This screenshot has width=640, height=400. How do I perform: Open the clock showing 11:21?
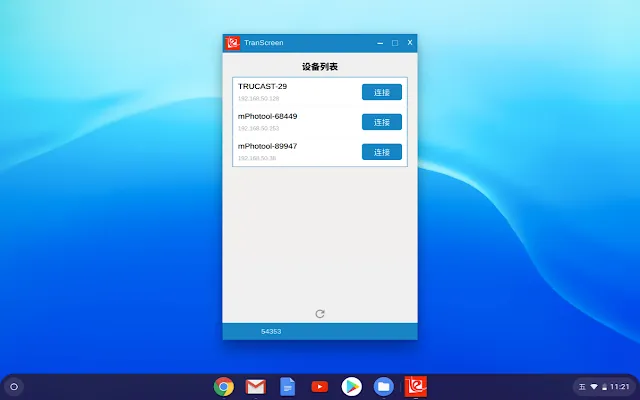620,387
